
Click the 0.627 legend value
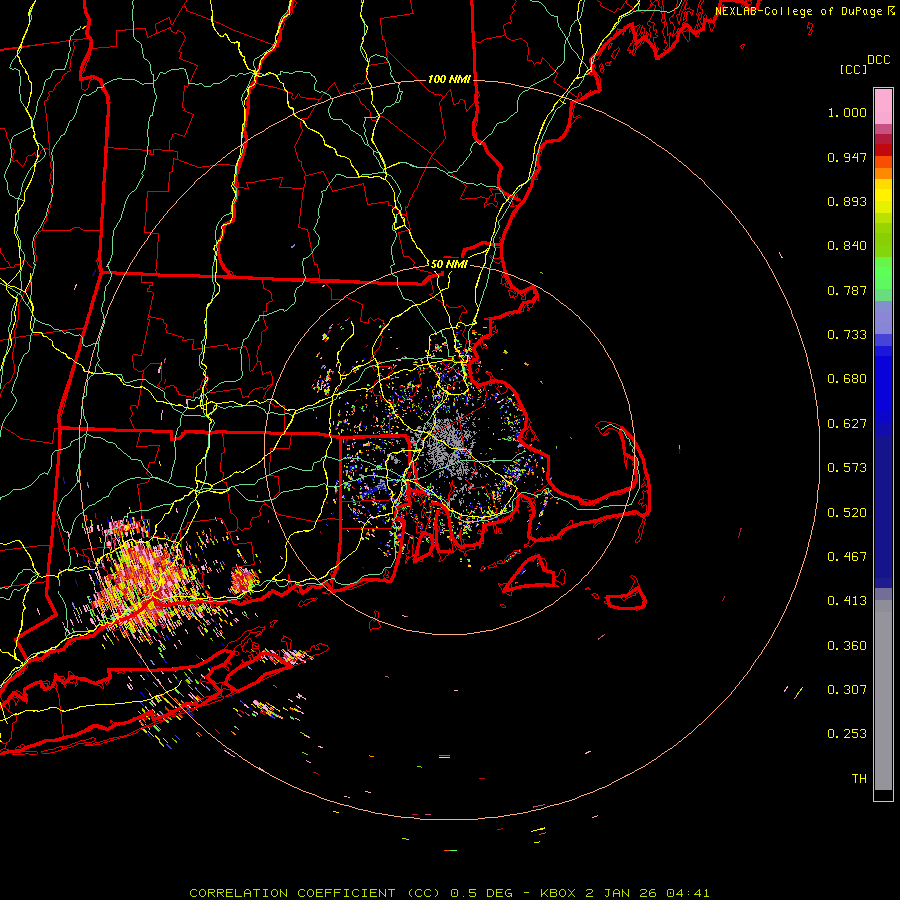click(x=847, y=424)
